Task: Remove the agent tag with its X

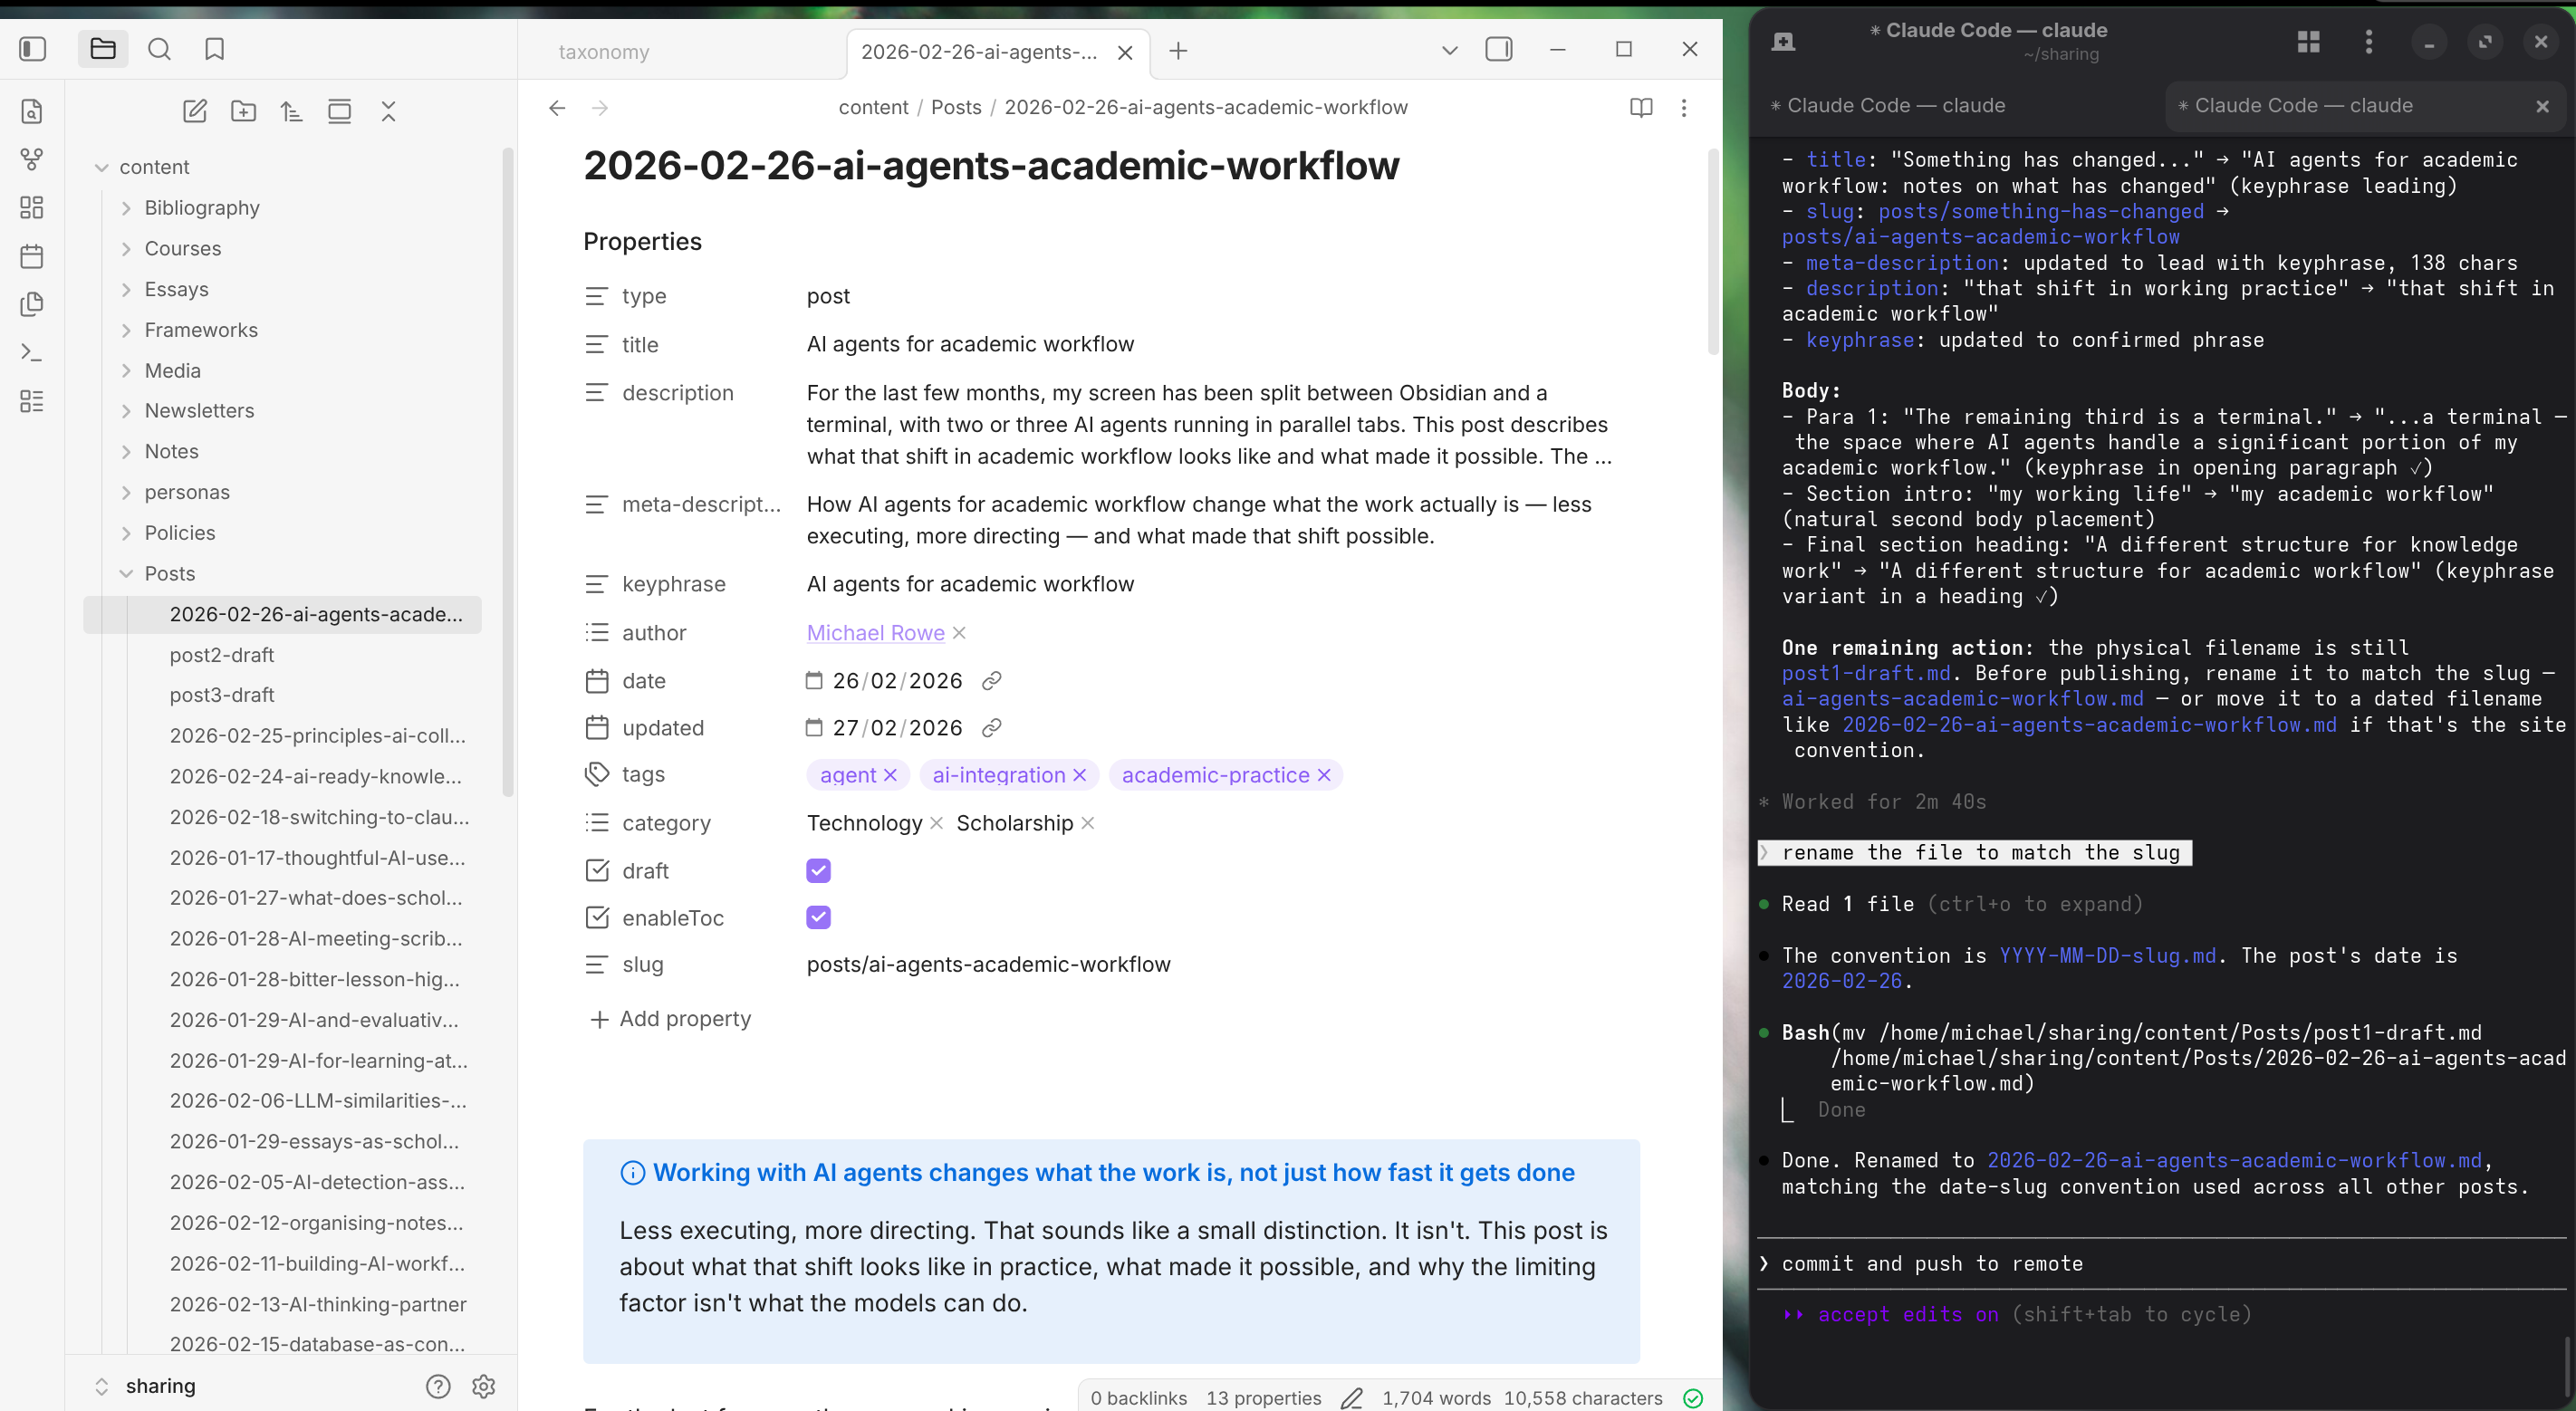Action: 892,775
